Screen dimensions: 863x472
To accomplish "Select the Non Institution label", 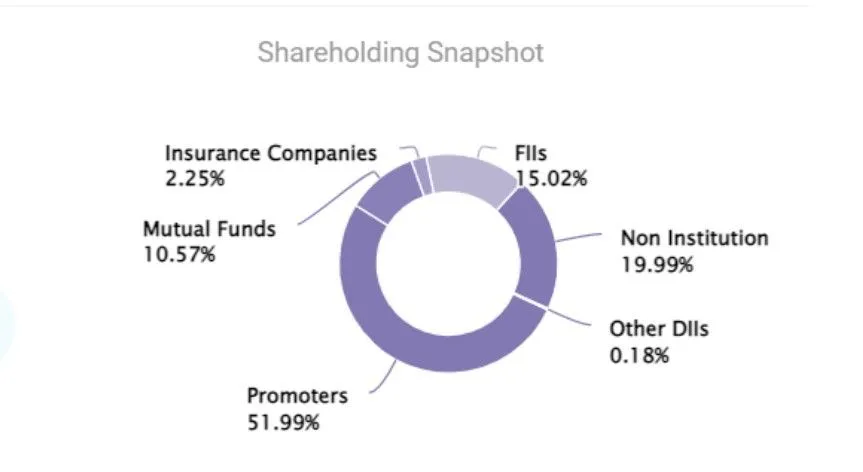I will pyautogui.click(x=694, y=238).
